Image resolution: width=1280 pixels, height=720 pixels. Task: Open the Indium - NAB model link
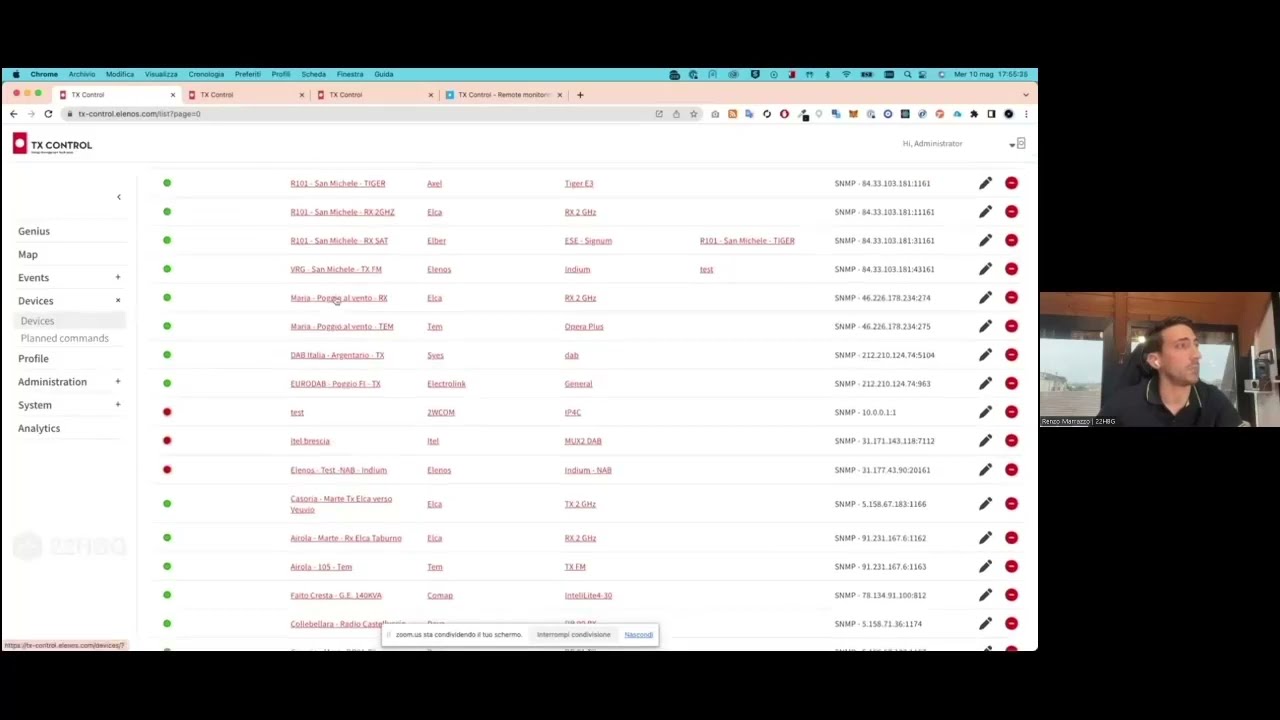(x=588, y=470)
